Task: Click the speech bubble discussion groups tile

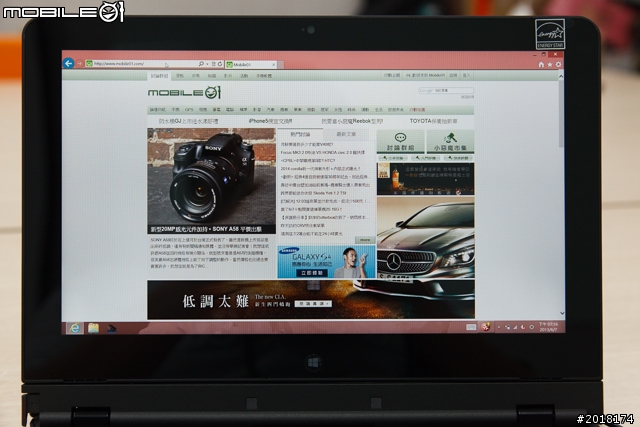Action: [x=400, y=141]
